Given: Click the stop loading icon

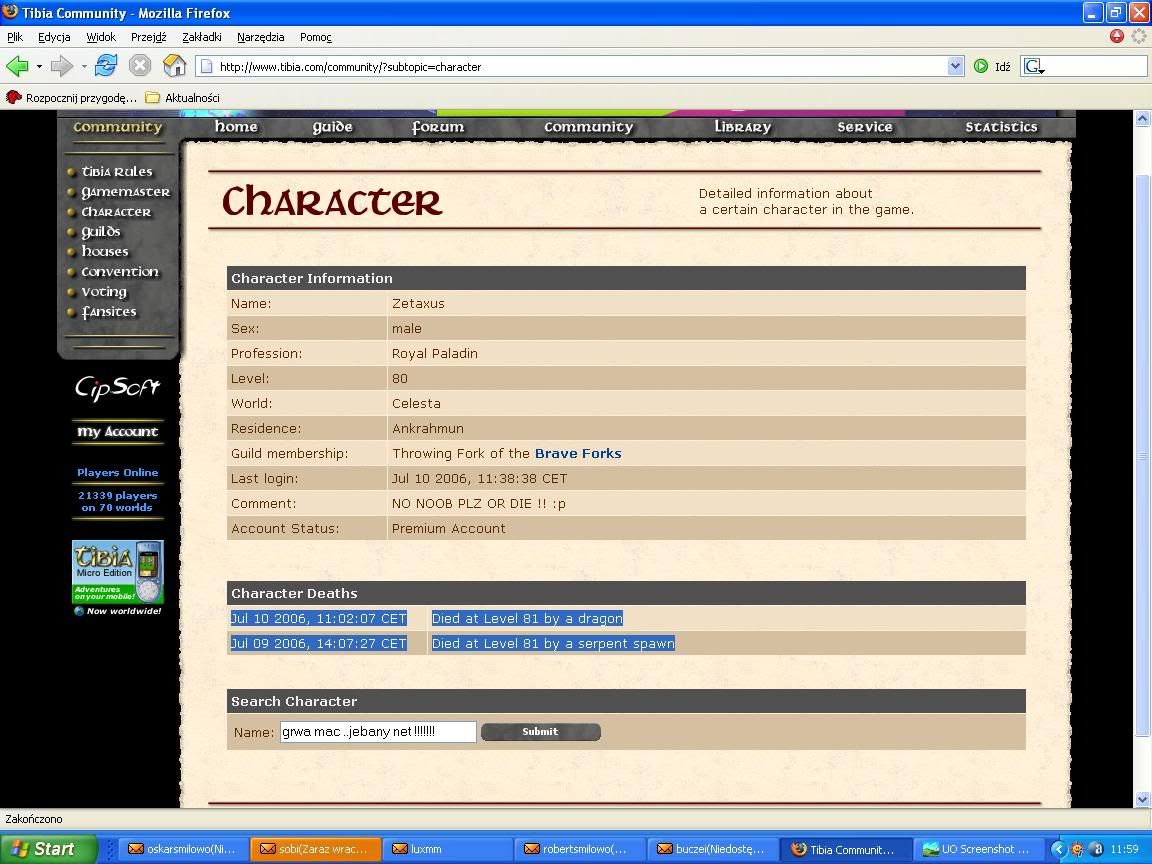Looking at the screenshot, I should point(140,66).
